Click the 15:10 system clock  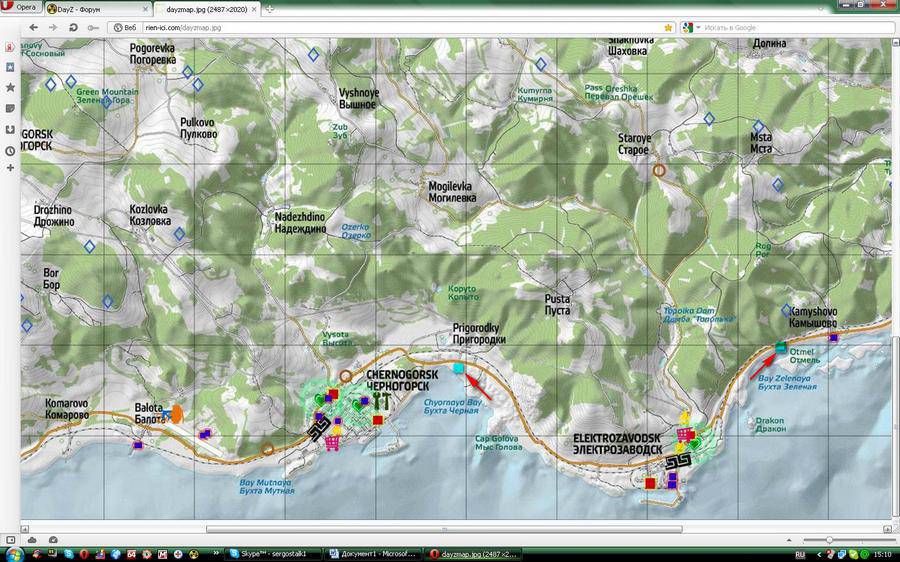click(x=884, y=555)
